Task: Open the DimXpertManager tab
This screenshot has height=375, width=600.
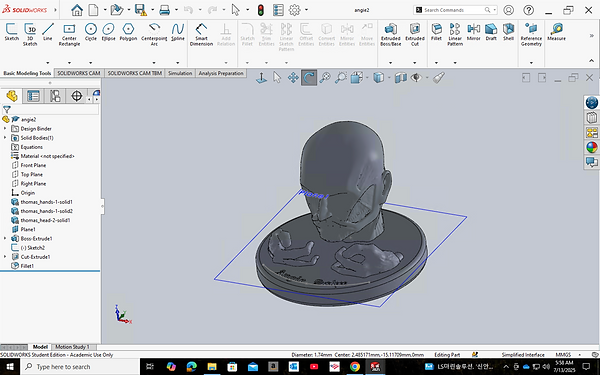Action: pyautogui.click(x=77, y=96)
